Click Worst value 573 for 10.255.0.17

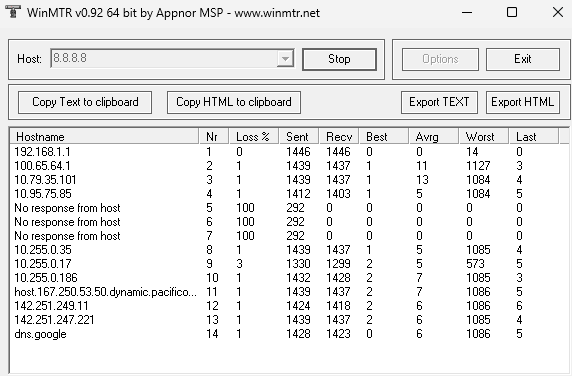tap(475, 264)
